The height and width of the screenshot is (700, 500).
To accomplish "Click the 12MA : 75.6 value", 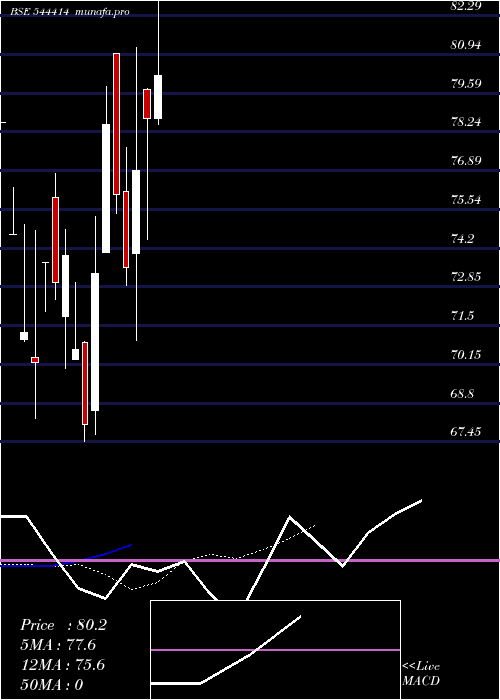I will click(x=63, y=665).
